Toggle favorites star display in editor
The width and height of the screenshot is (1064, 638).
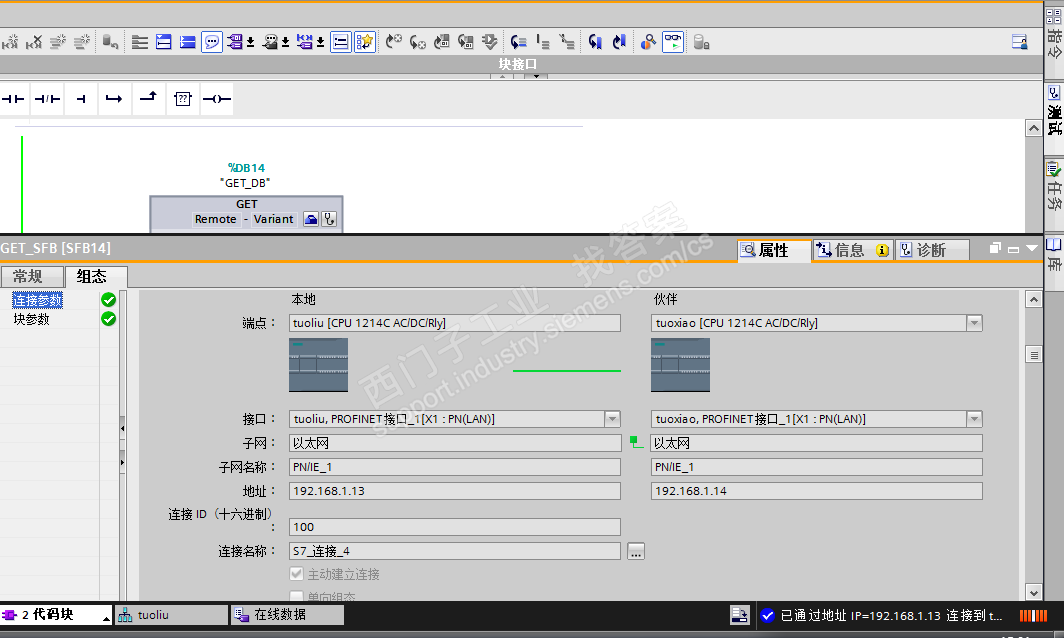point(364,42)
